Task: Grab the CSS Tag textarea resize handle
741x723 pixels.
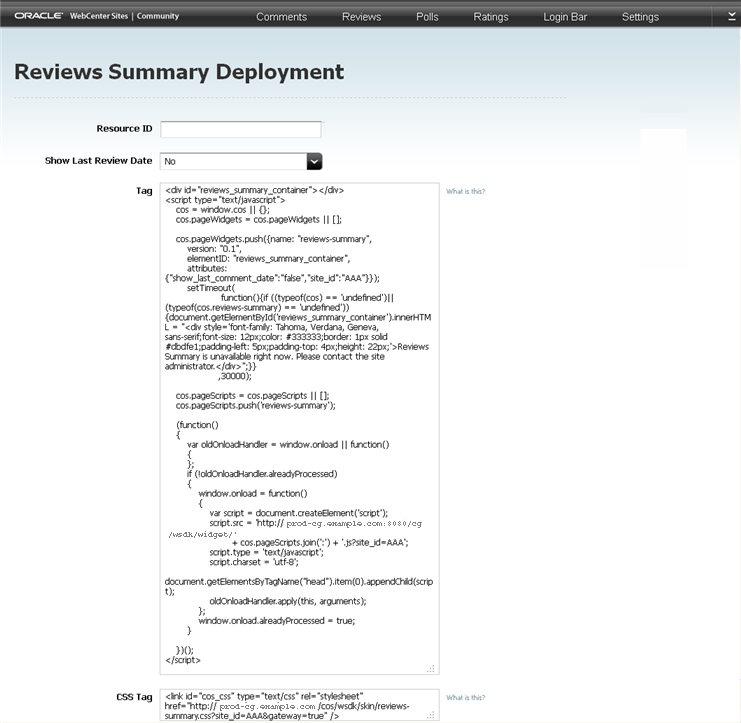Action: (x=431, y=715)
